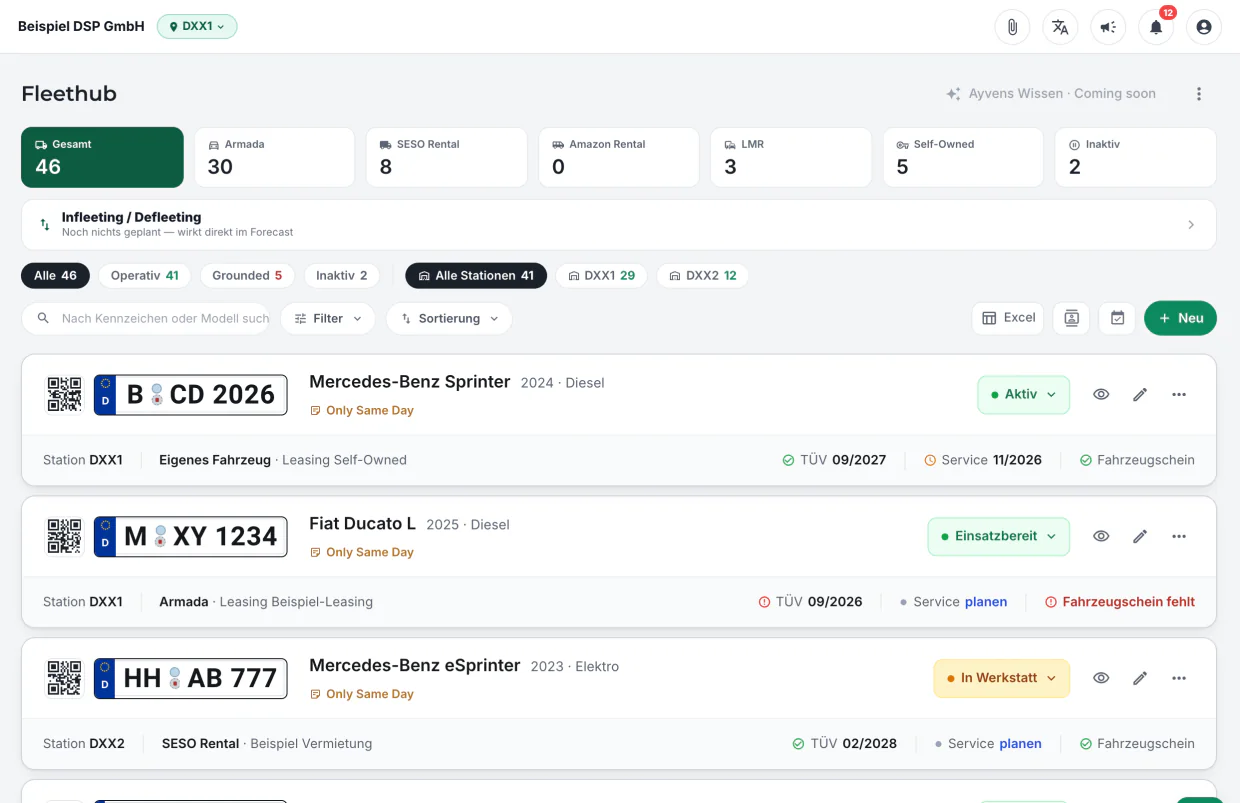Click Ayvens Wissen Coming soon label
Screen dimensions: 1240x803
click(1051, 93)
